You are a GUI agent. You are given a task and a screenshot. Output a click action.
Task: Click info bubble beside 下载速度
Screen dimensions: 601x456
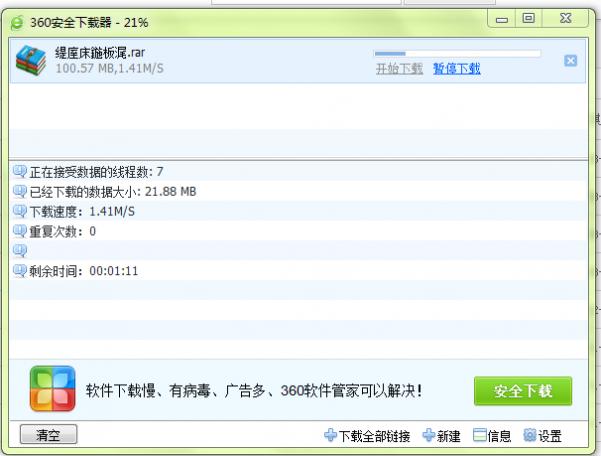[20, 211]
